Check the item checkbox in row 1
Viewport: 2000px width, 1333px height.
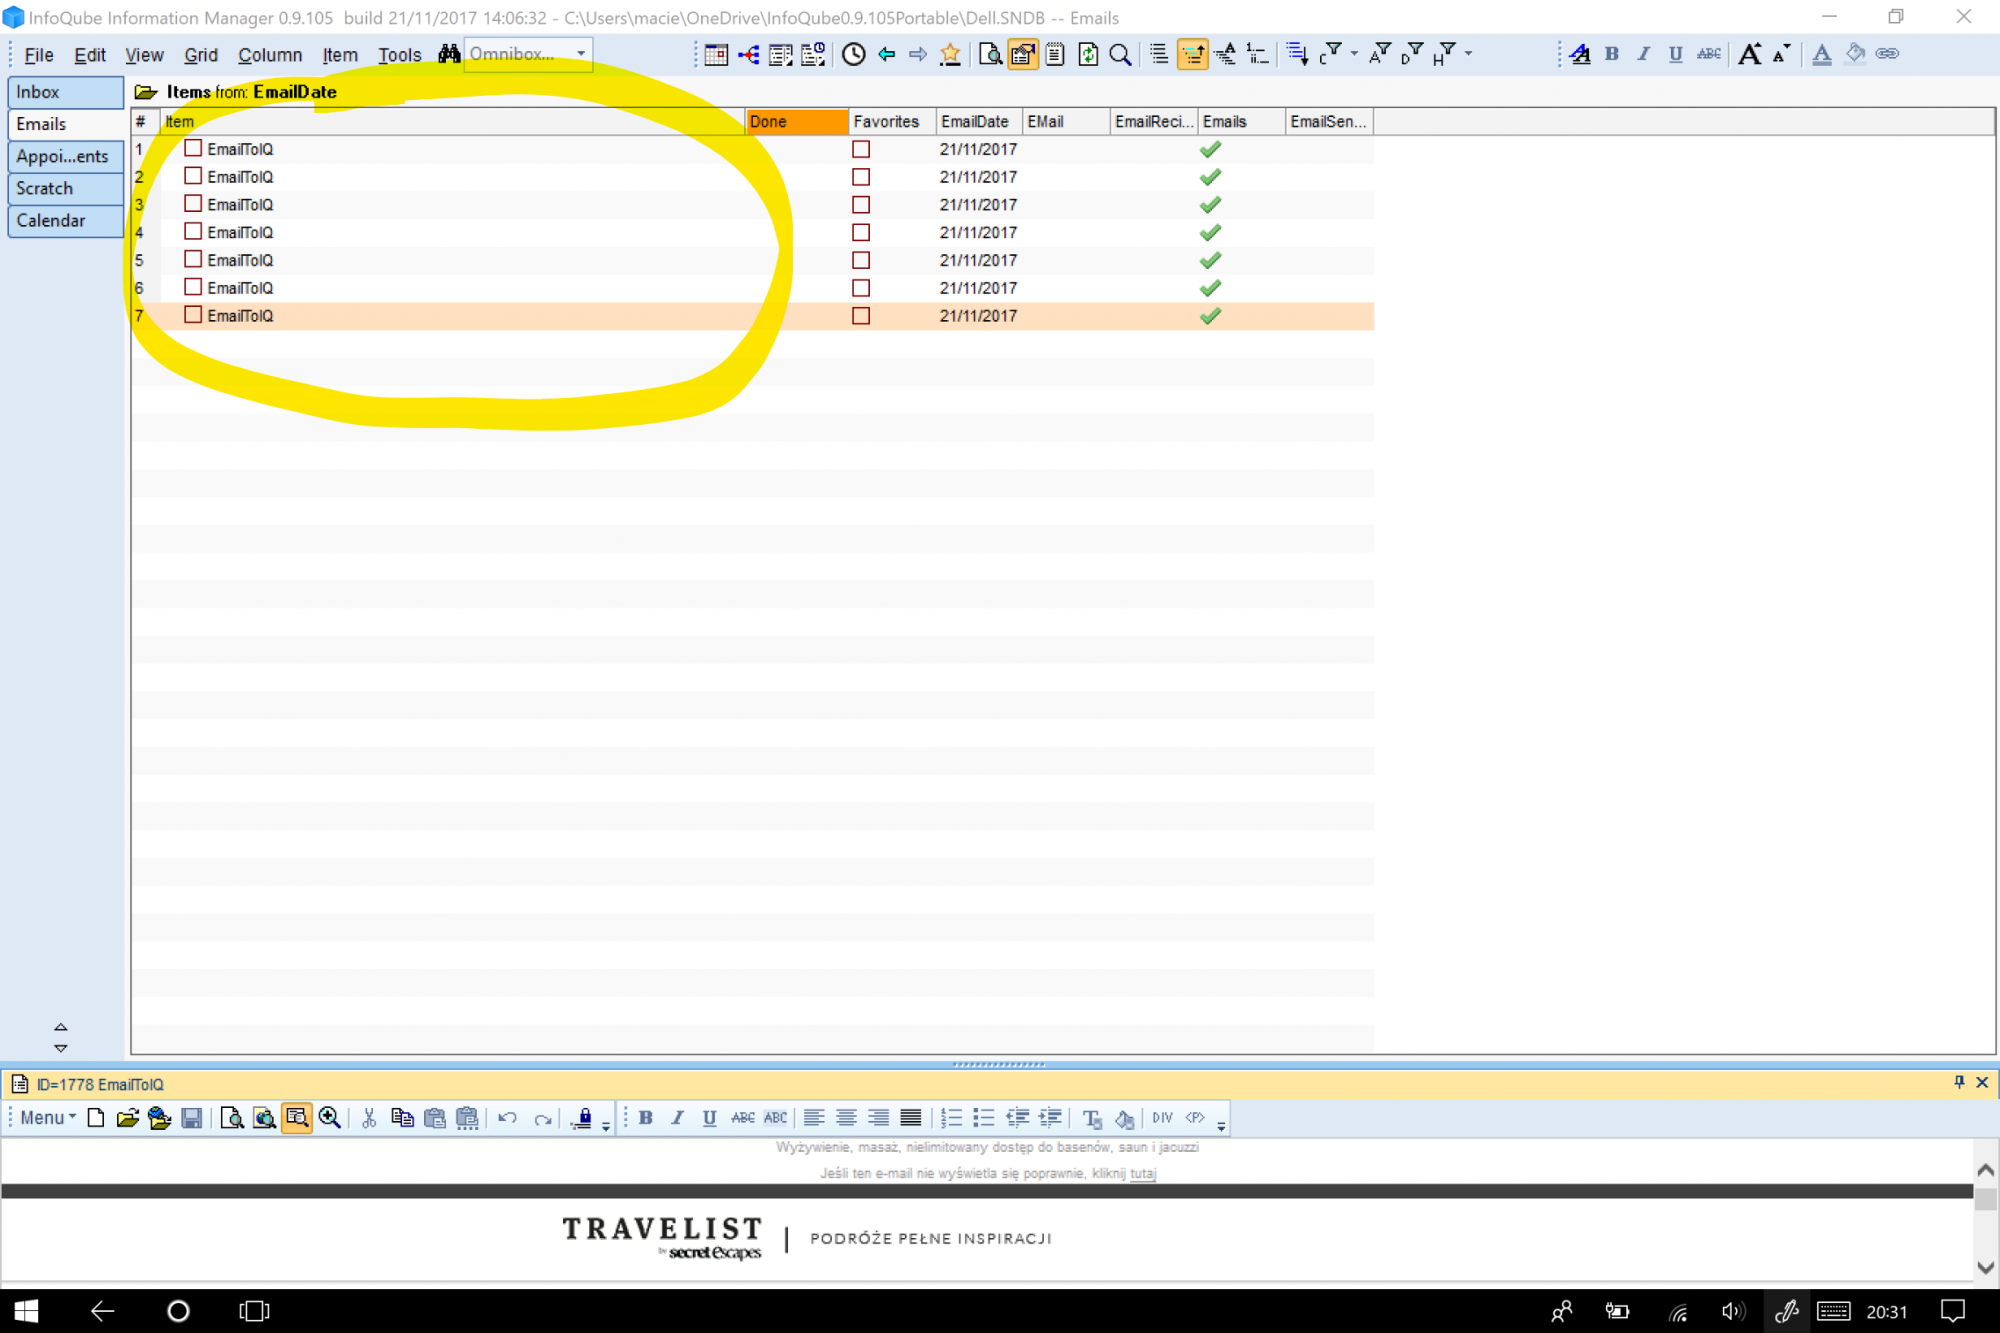[x=193, y=148]
